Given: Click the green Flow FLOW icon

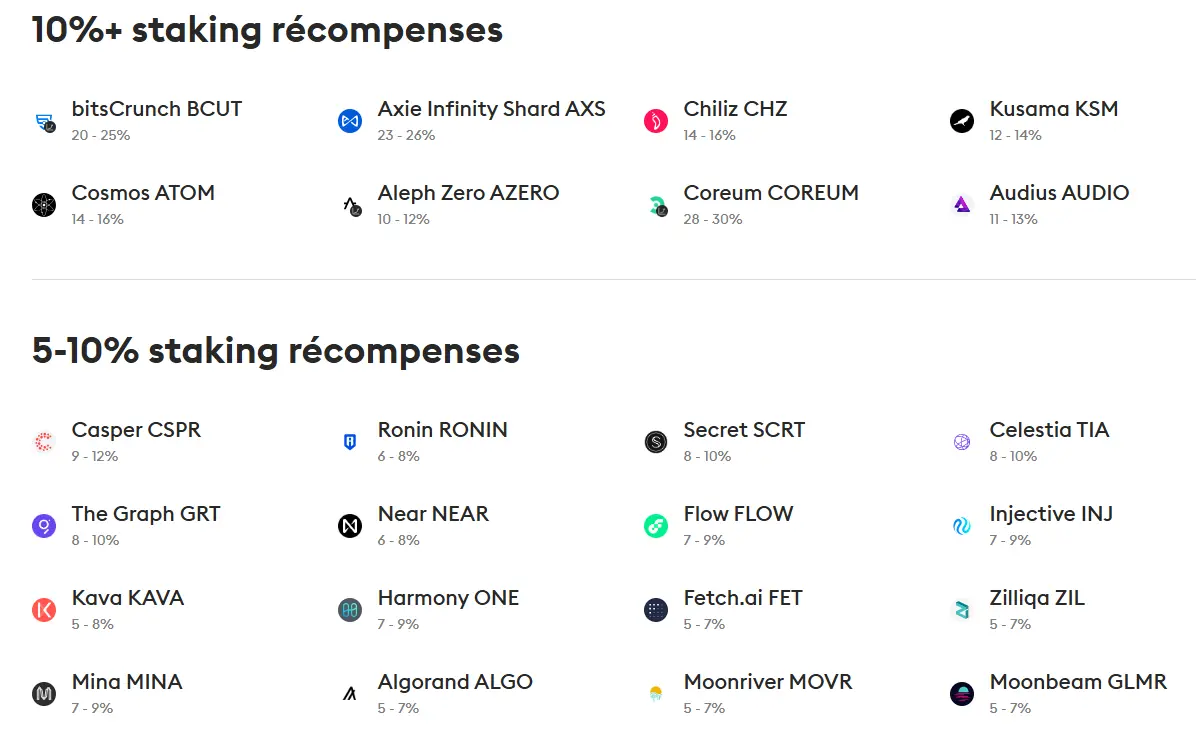Looking at the screenshot, I should pos(656,526).
